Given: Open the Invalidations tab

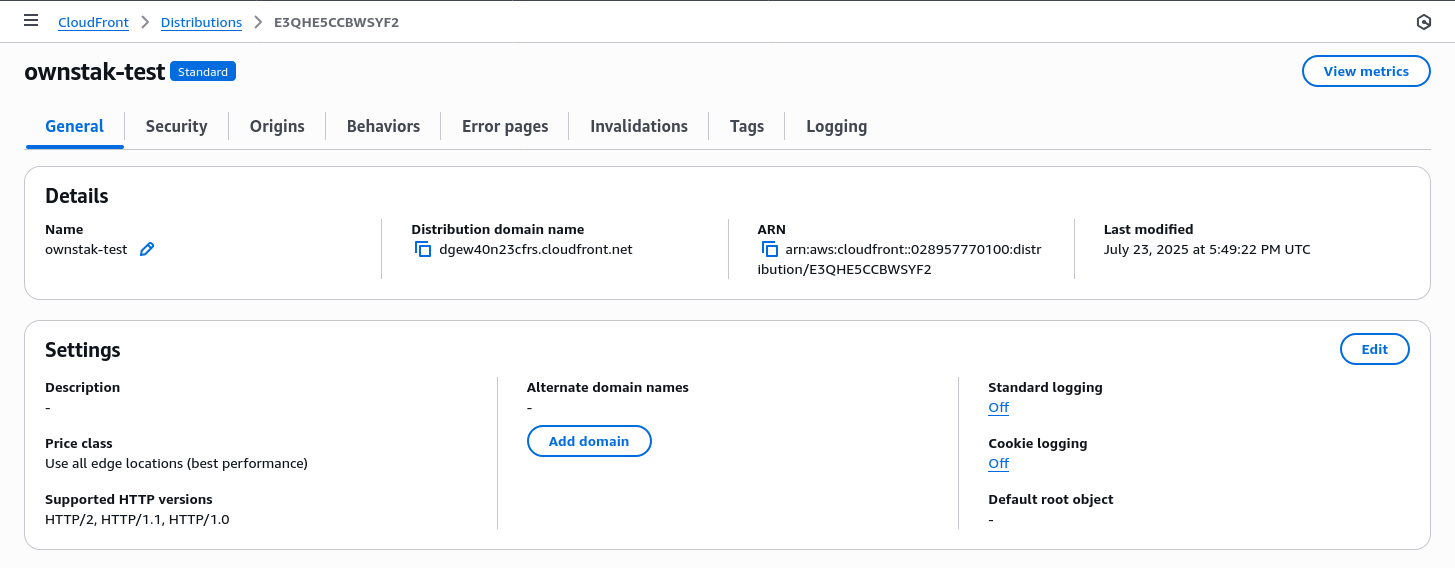Looking at the screenshot, I should [639, 126].
